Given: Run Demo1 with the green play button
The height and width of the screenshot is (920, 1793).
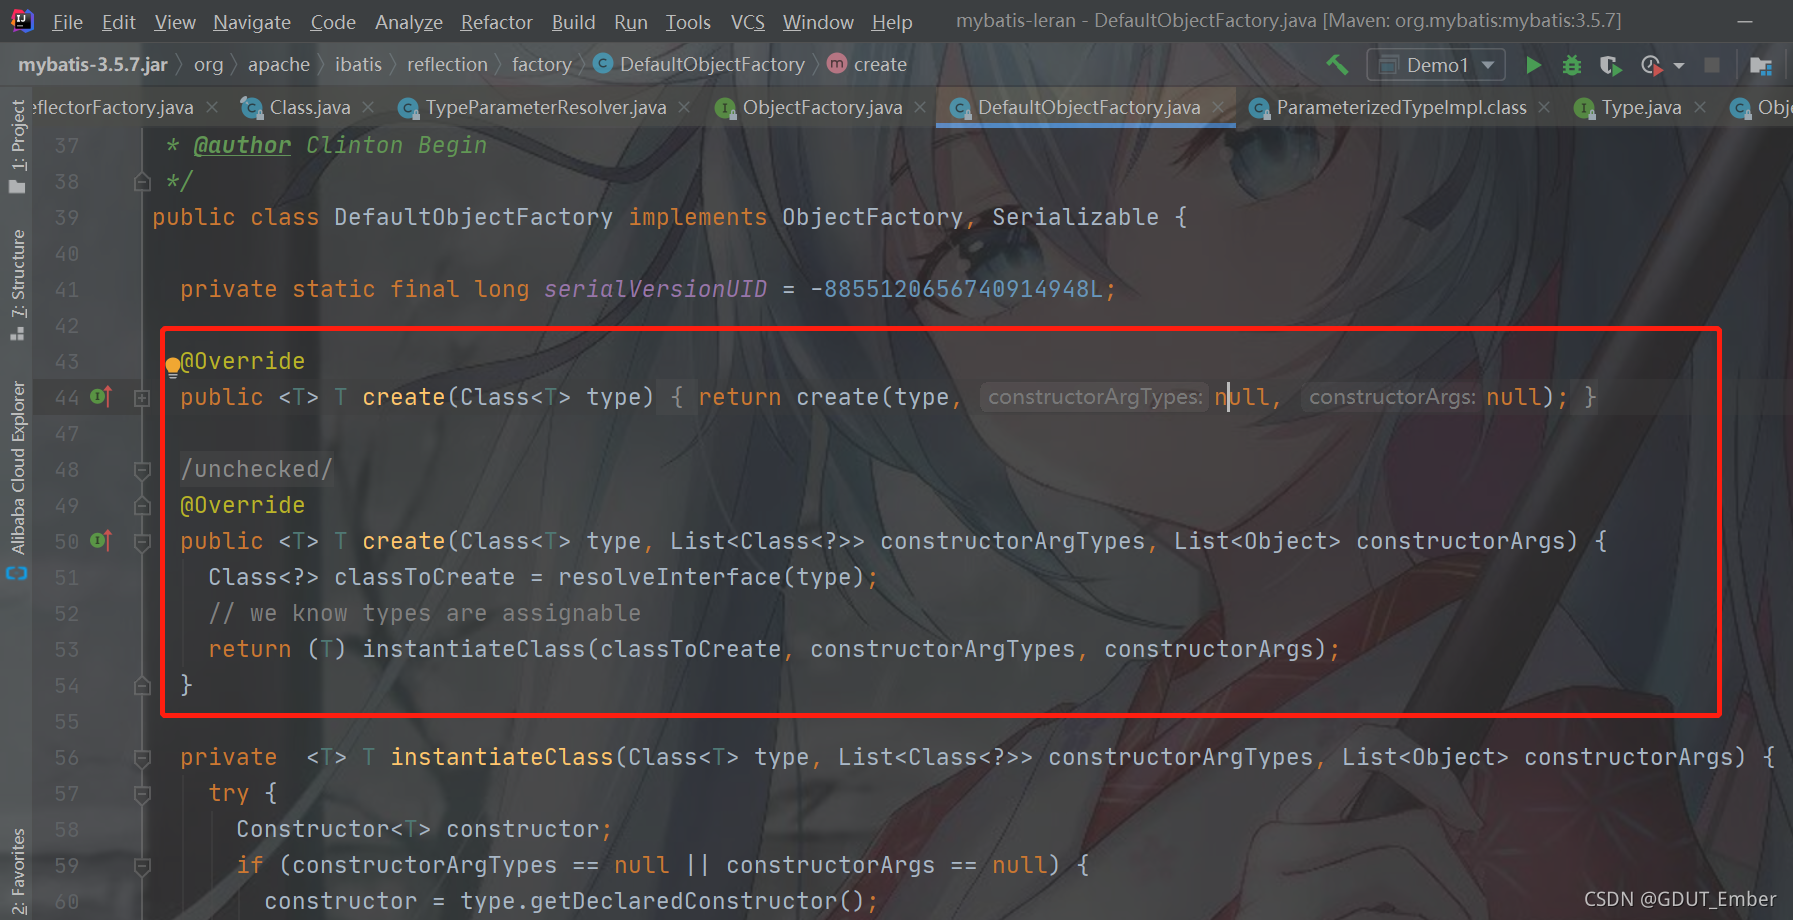Looking at the screenshot, I should tap(1533, 65).
